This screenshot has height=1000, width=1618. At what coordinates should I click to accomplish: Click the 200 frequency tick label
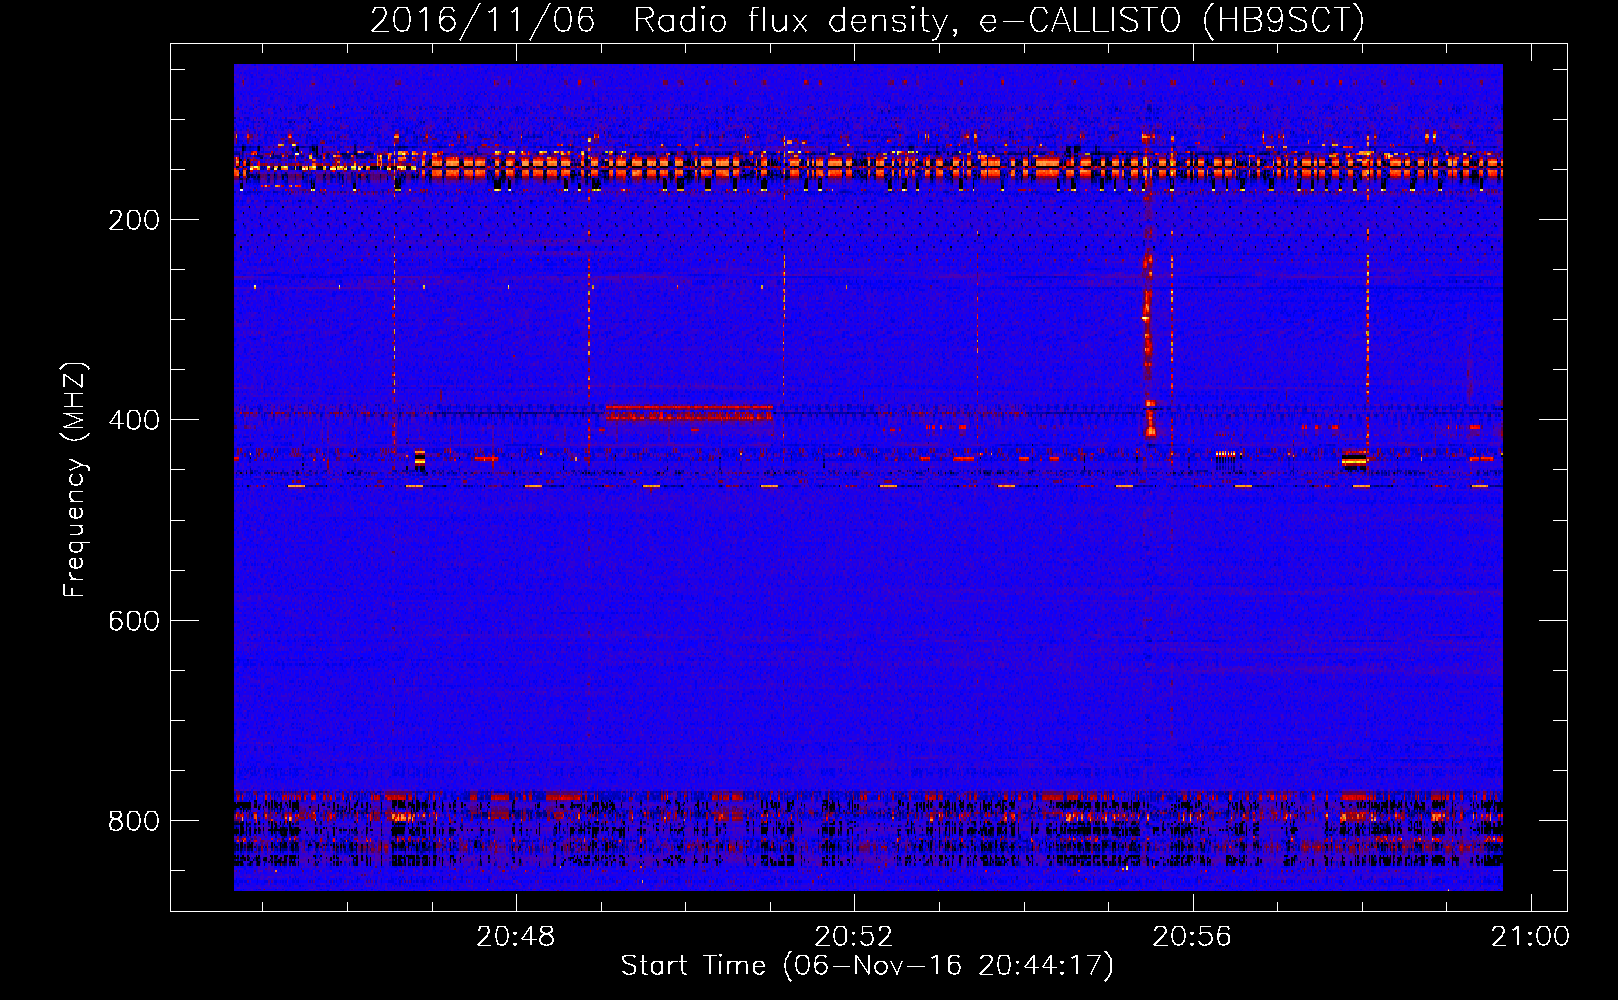click(134, 220)
